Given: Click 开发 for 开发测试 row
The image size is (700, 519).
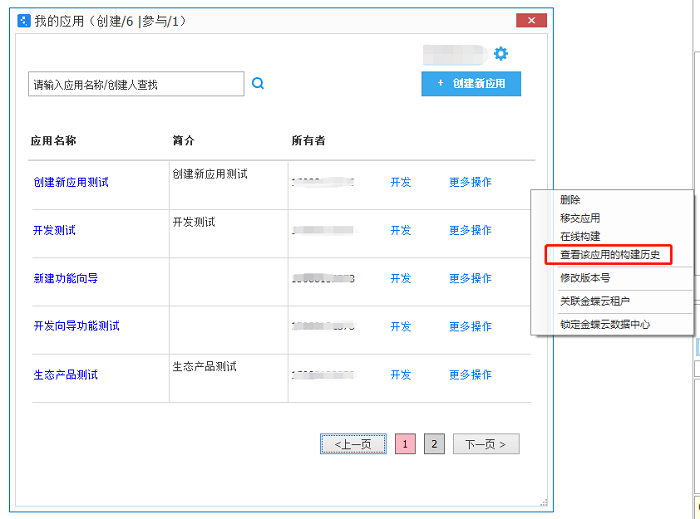Looking at the screenshot, I should [x=401, y=231].
